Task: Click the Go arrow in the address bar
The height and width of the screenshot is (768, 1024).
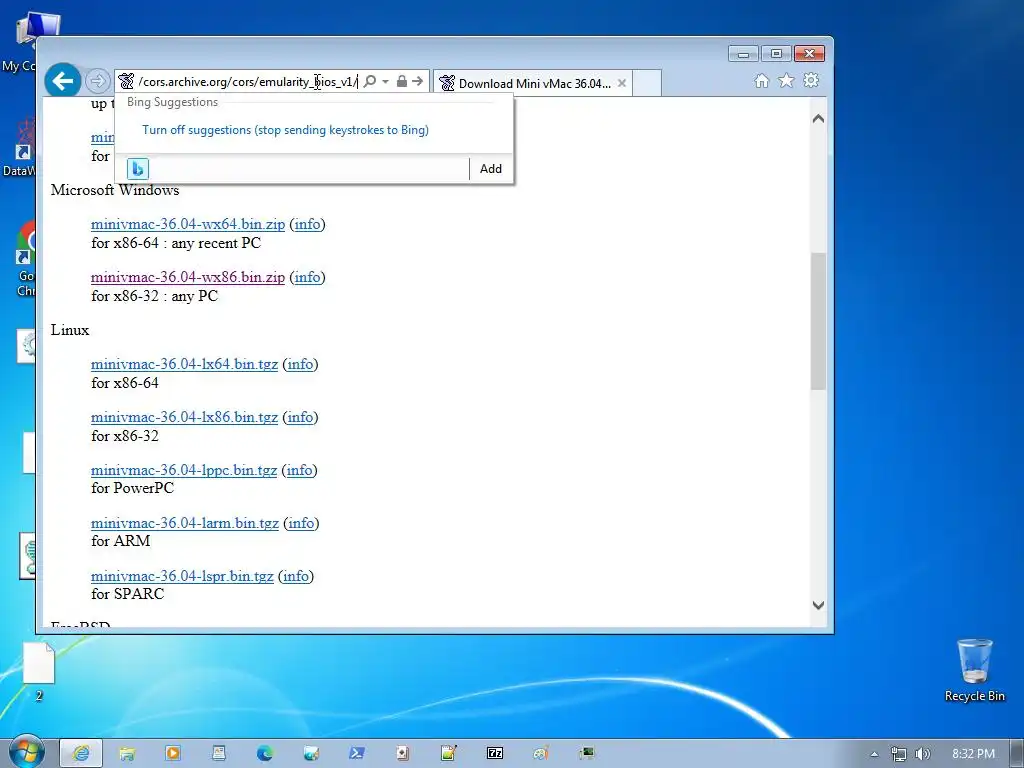Action: coord(418,81)
